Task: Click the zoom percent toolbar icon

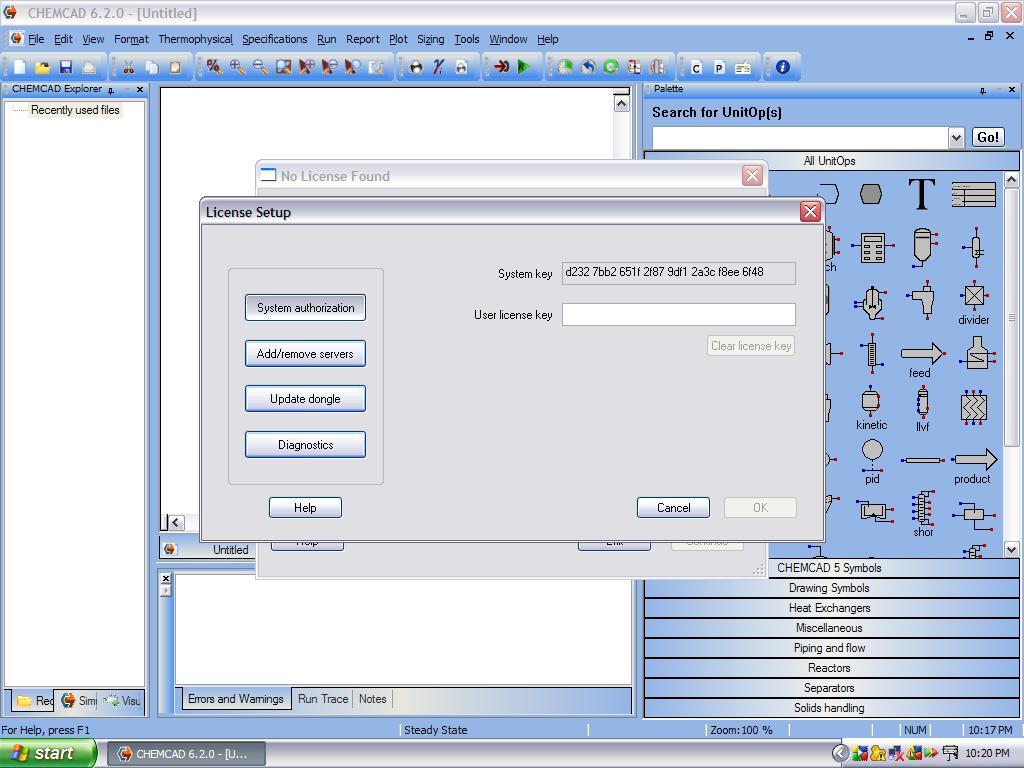Action: click(x=214, y=67)
